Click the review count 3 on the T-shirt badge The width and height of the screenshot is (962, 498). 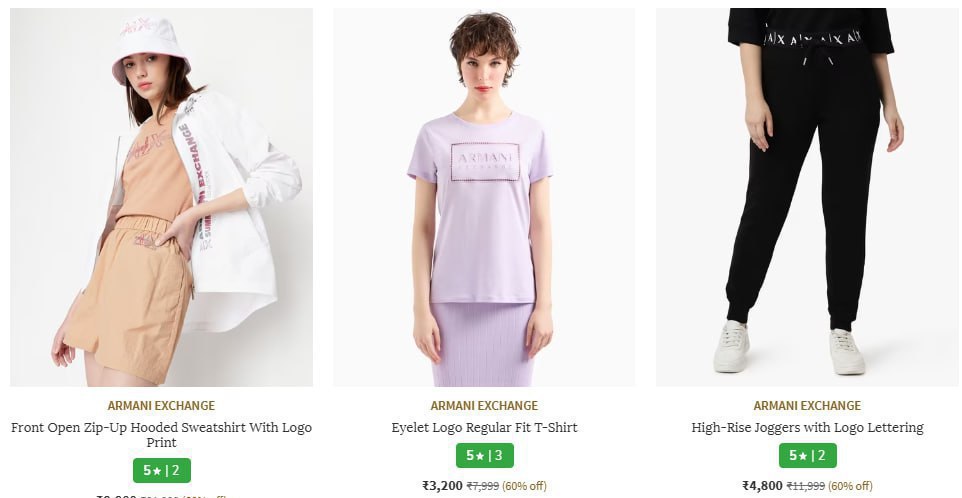tap(499, 456)
